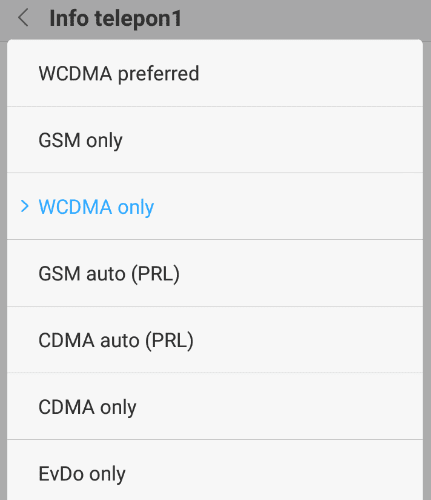Choose the EvDo only option

point(215,470)
